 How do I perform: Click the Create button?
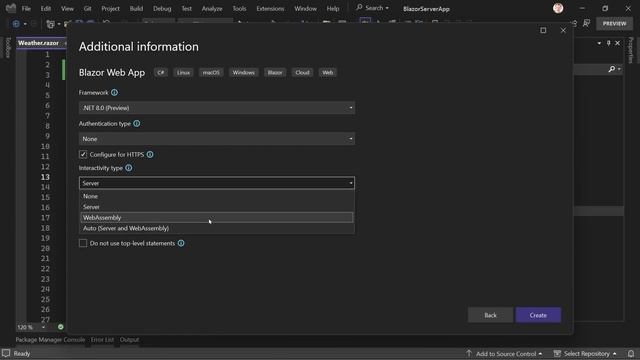coord(538,315)
